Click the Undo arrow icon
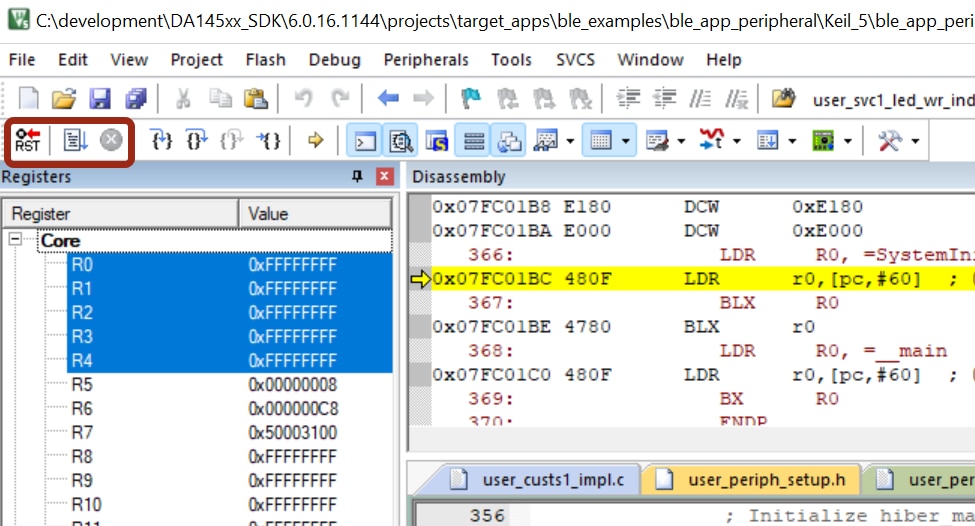This screenshot has height=526, width=975. [x=303, y=98]
